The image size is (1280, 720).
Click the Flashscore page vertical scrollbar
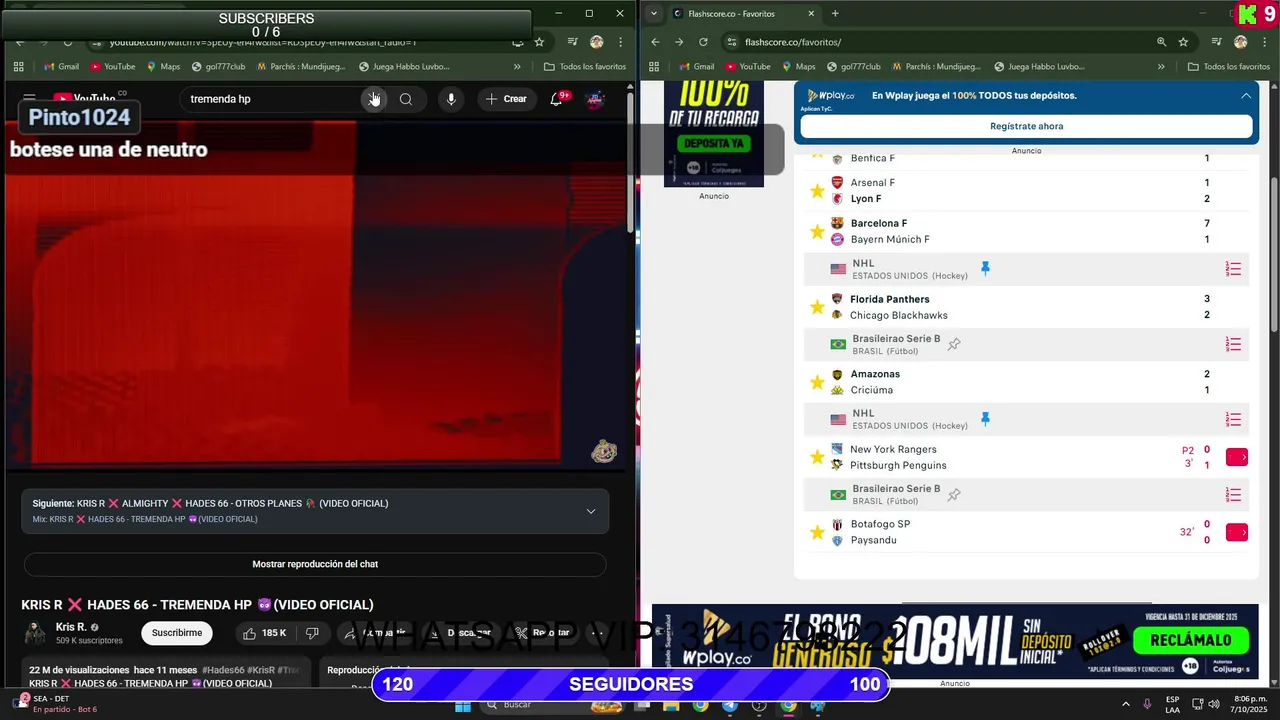point(1273,255)
